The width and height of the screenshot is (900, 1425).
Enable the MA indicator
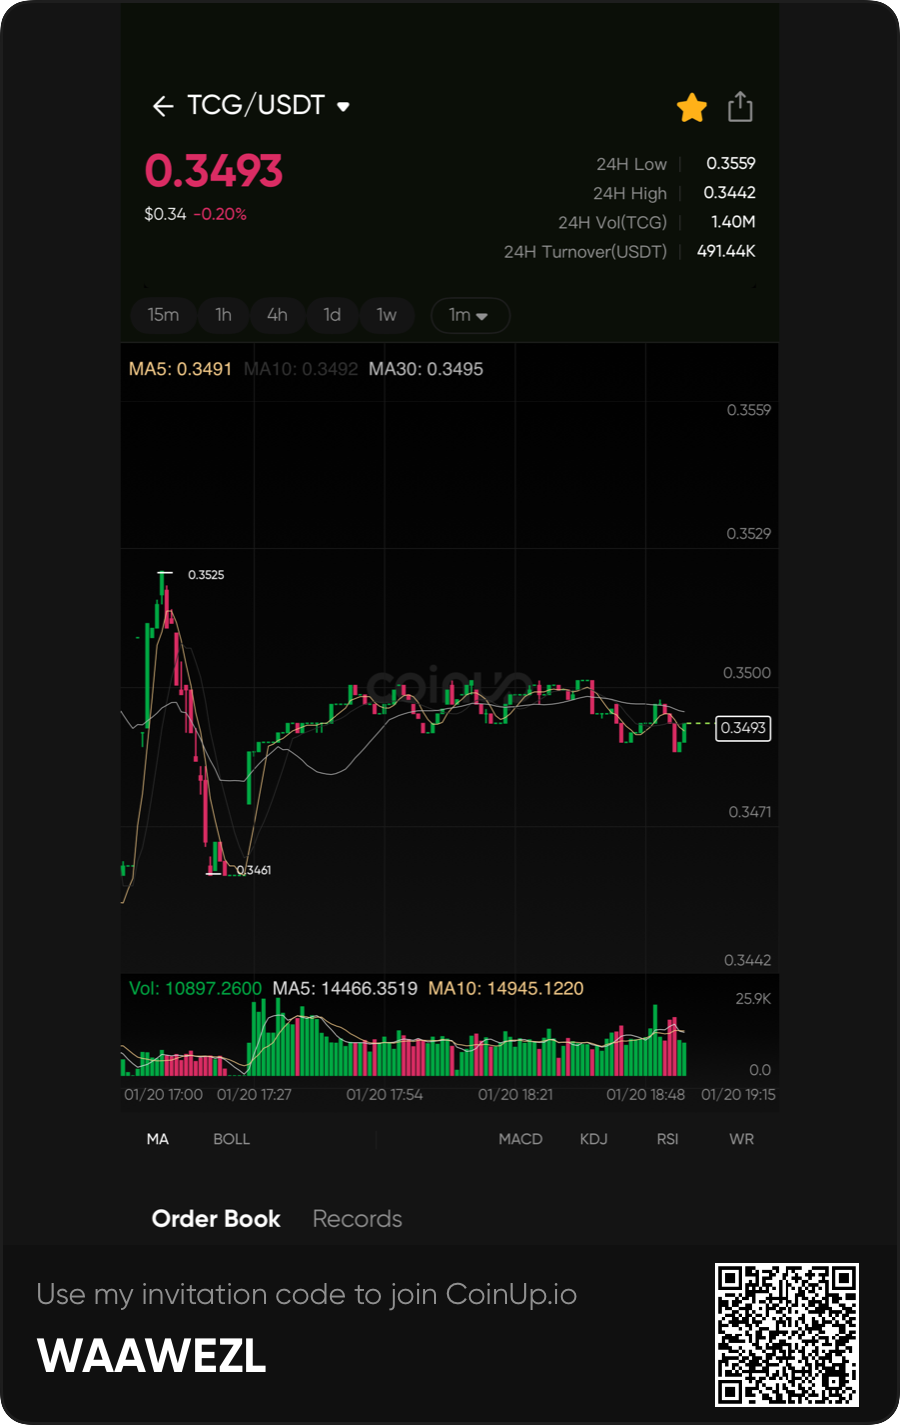point(158,1139)
